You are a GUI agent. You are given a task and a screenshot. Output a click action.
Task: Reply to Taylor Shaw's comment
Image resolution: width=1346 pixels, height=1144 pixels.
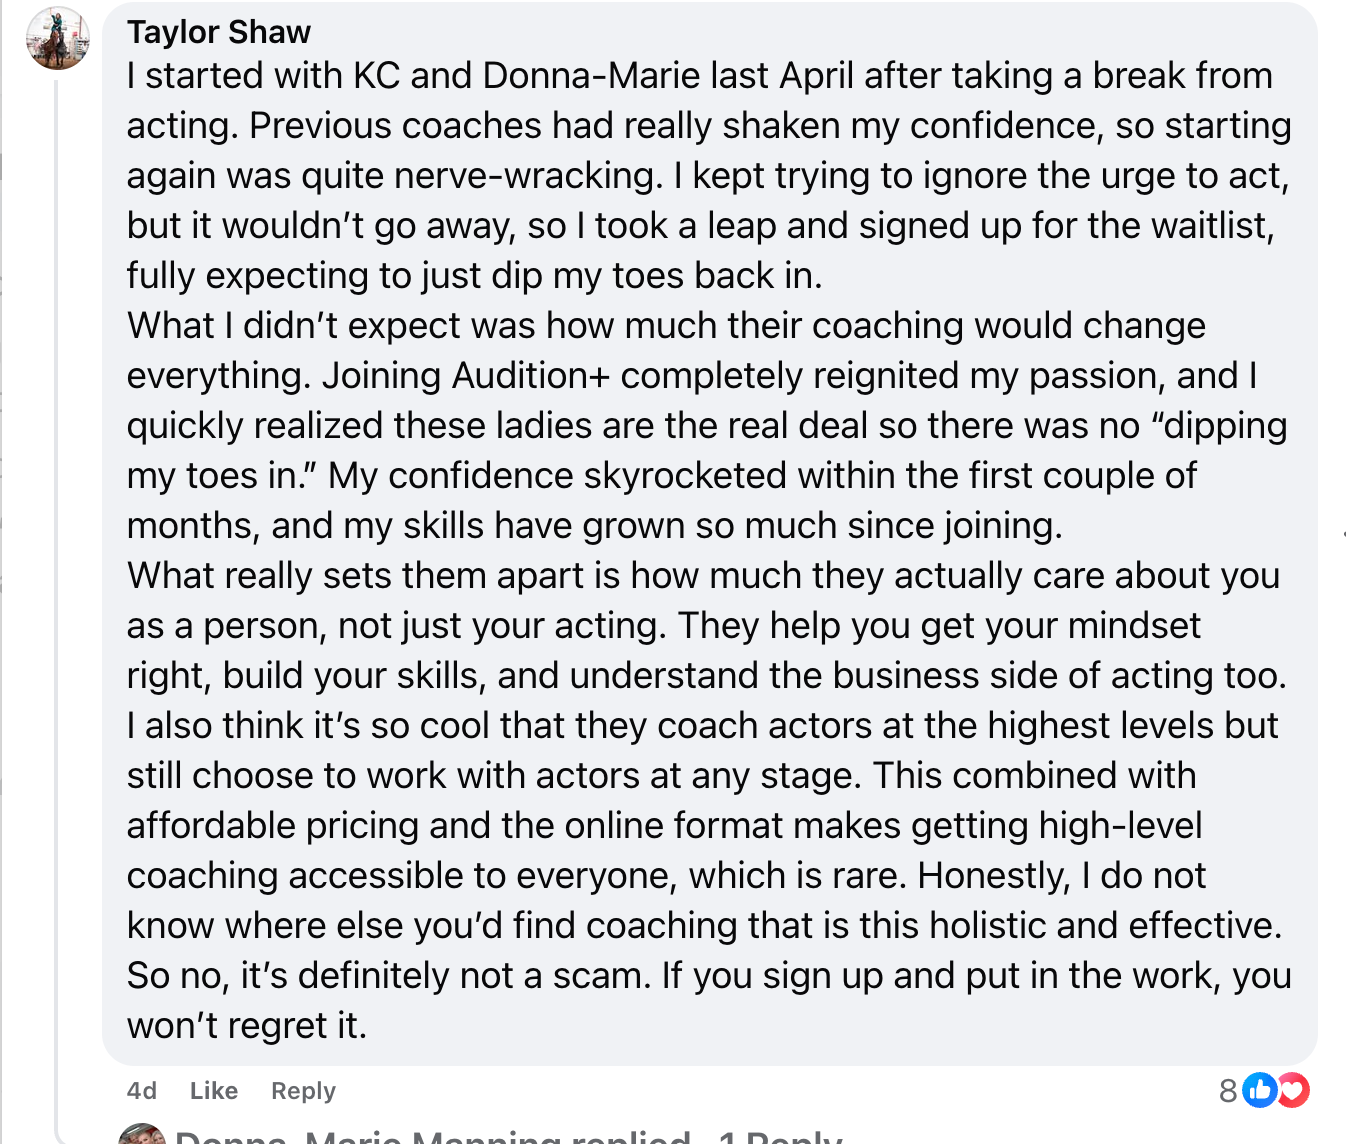pyautogui.click(x=303, y=1091)
